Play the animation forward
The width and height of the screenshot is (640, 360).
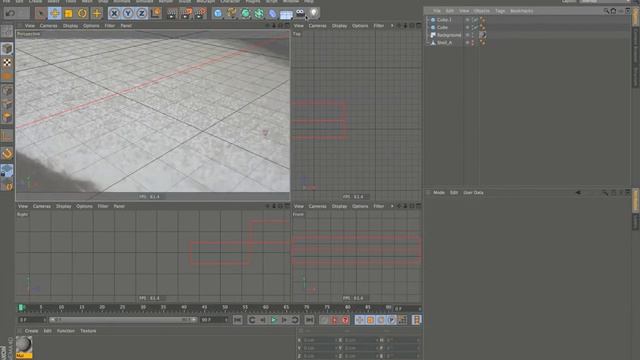(274, 320)
